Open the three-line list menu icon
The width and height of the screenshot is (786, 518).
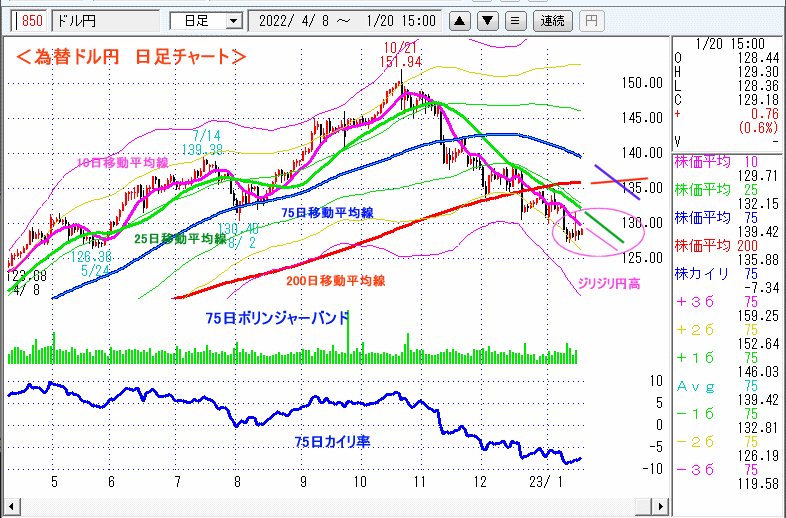pos(514,20)
